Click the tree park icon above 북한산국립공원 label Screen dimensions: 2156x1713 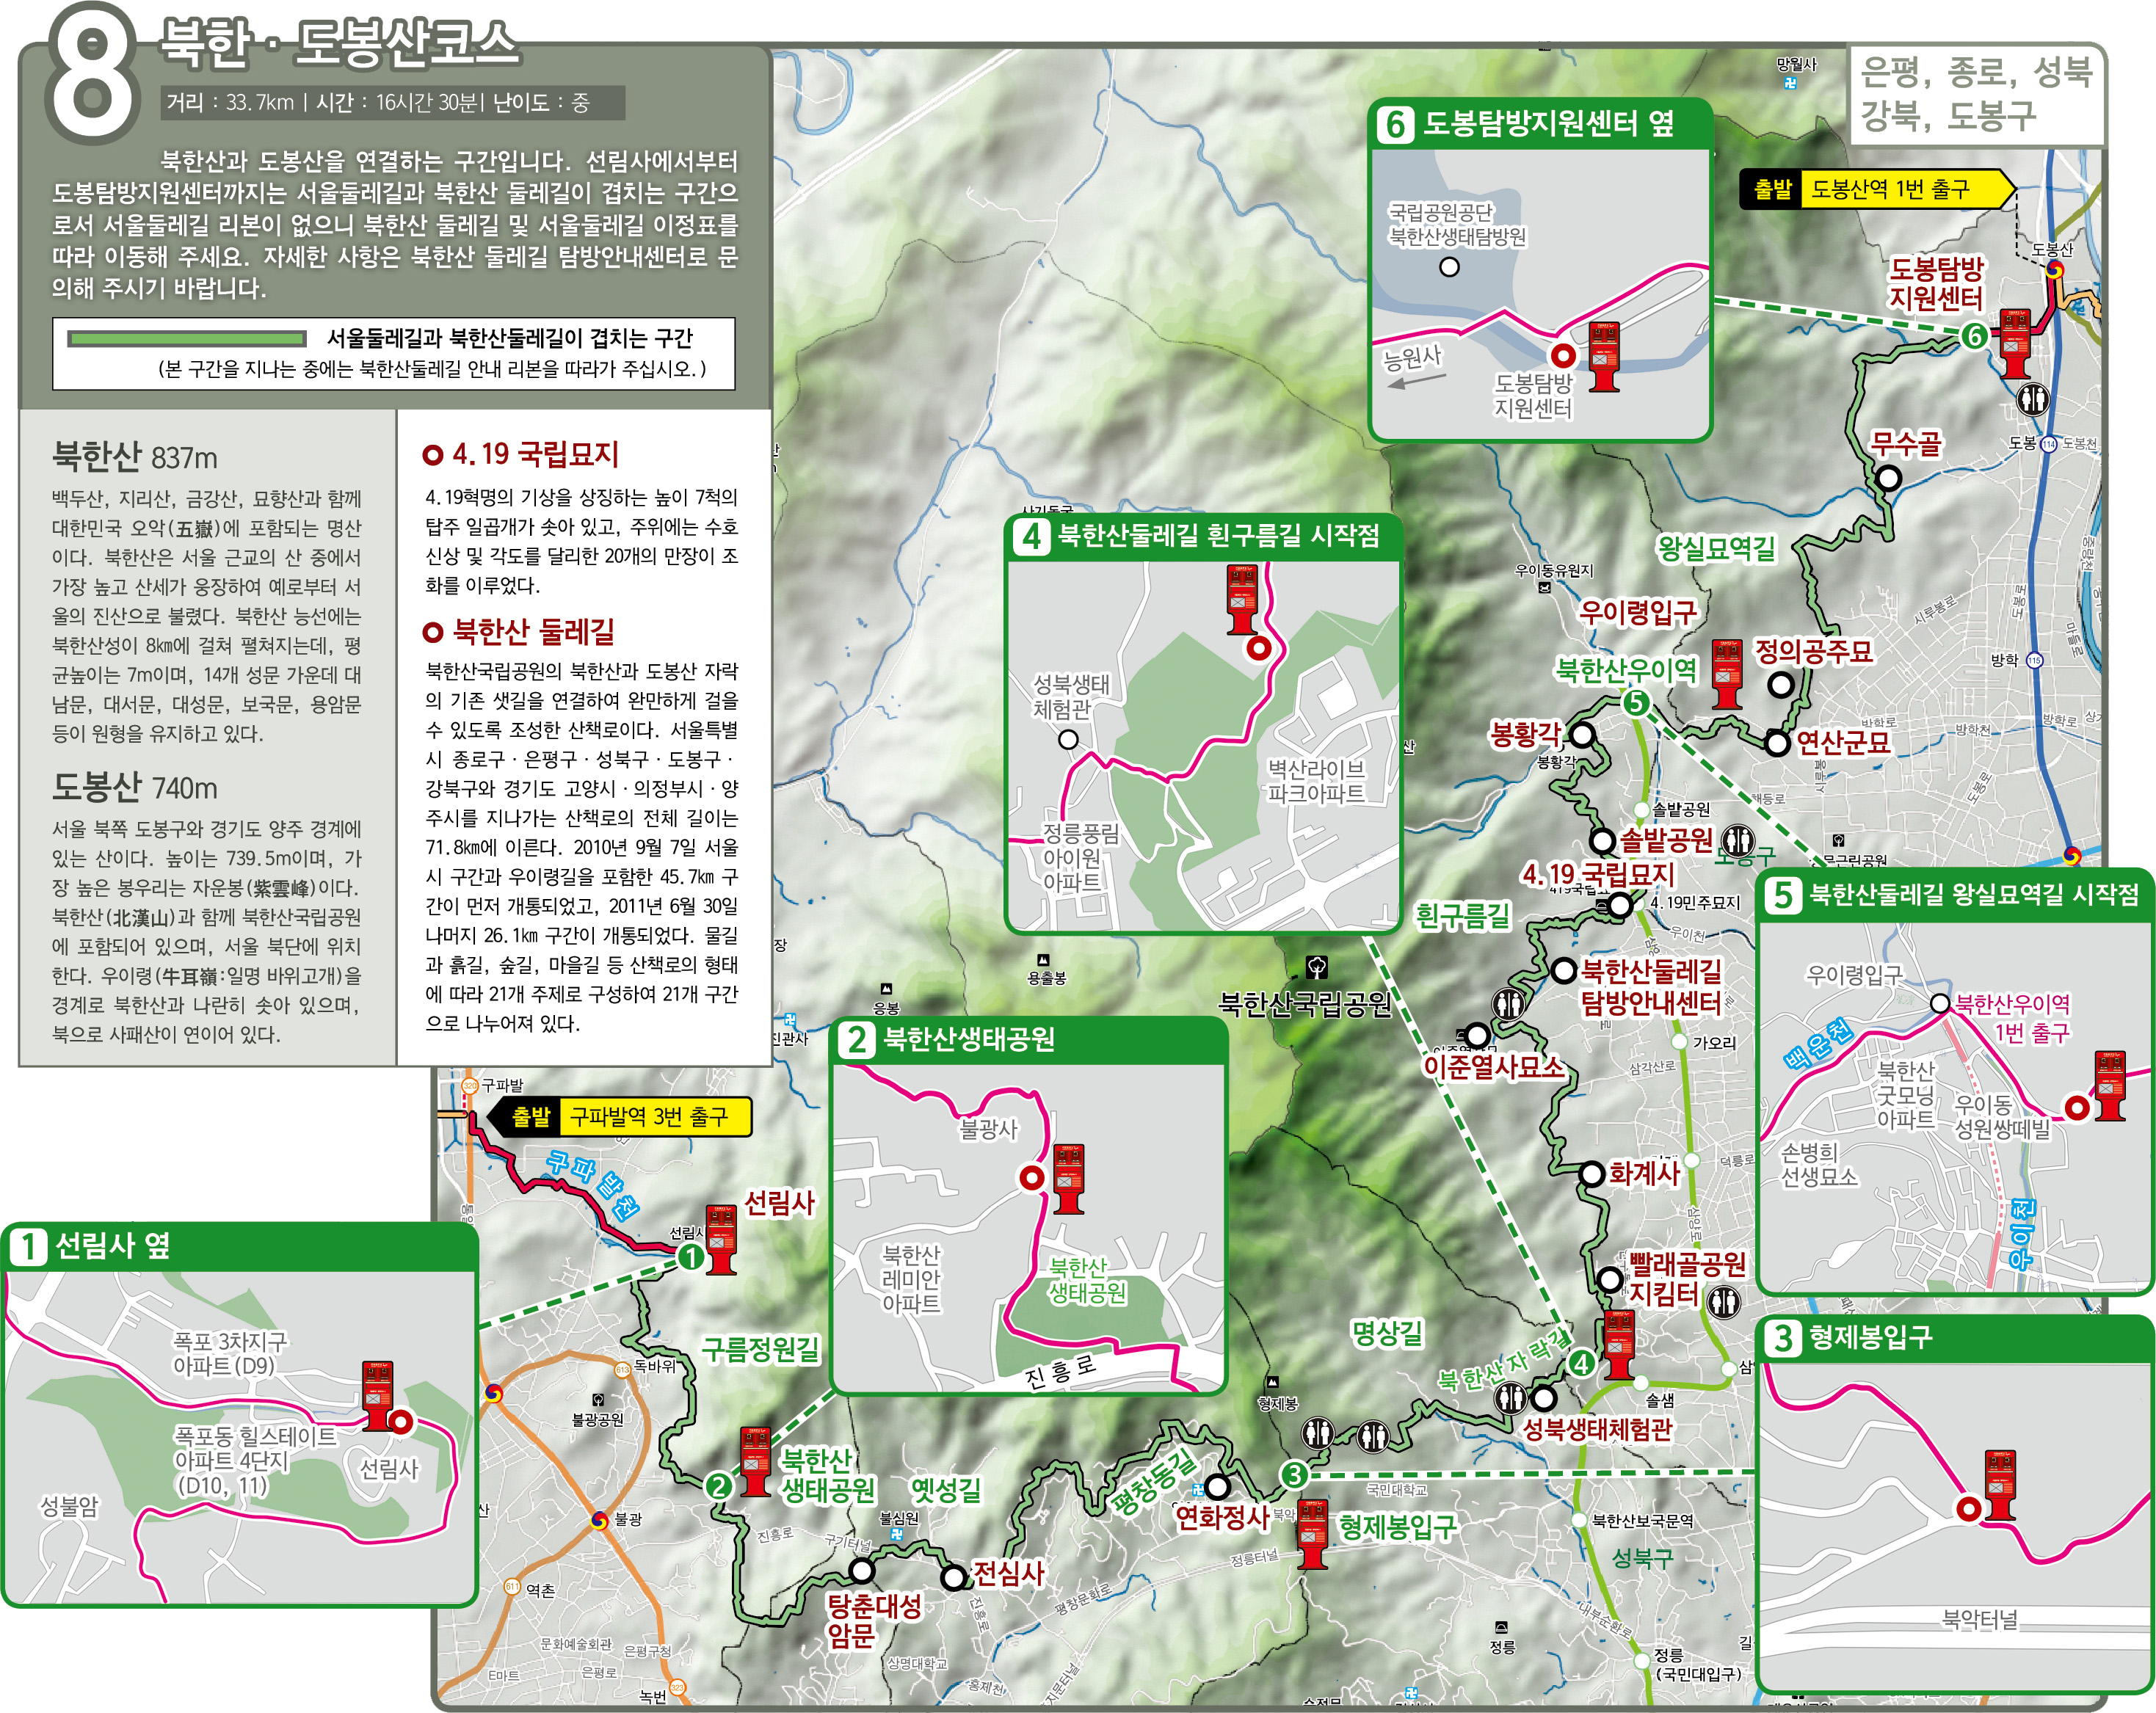[1317, 967]
